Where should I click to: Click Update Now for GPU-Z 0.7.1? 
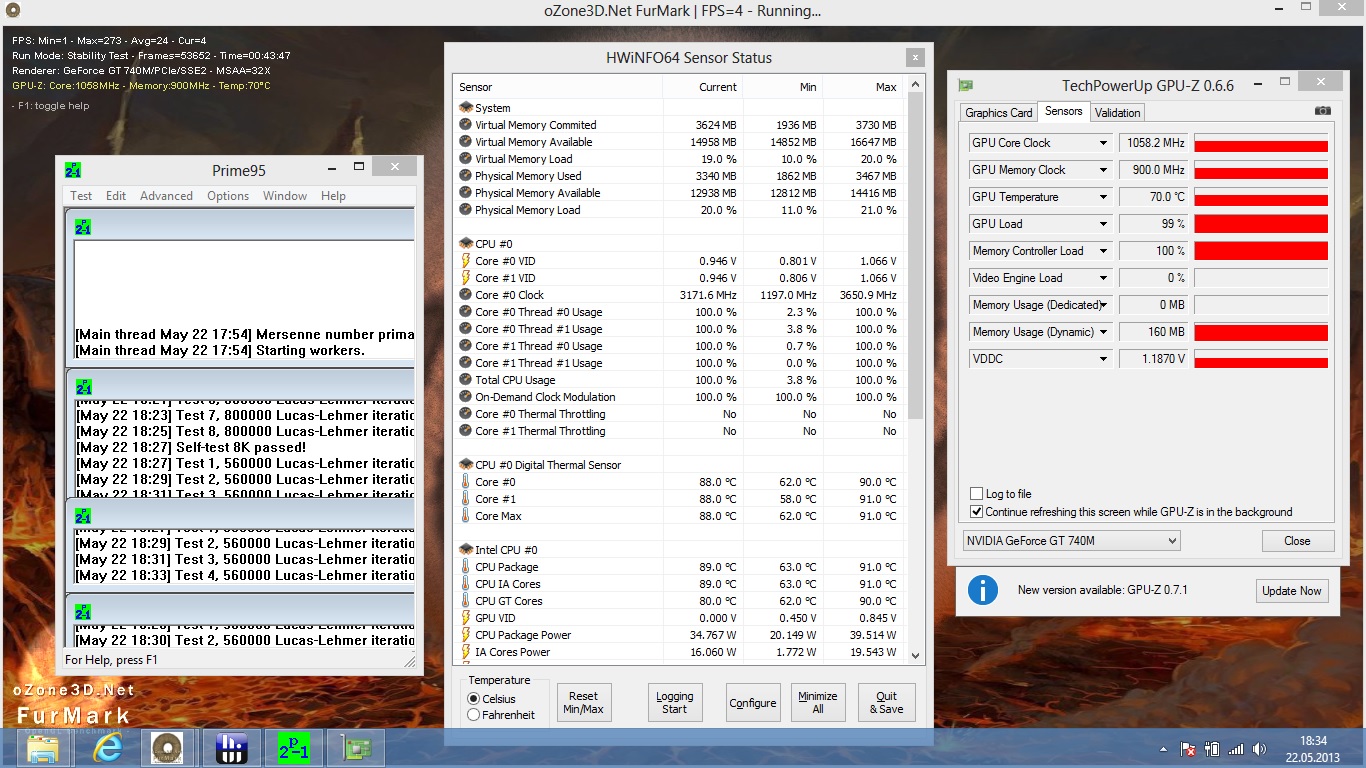[x=1291, y=591]
